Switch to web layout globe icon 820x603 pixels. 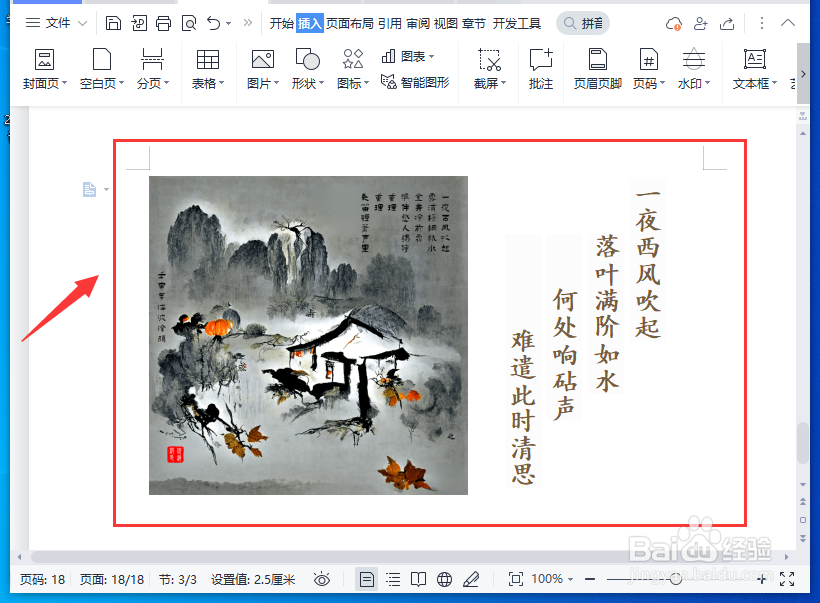(x=445, y=579)
